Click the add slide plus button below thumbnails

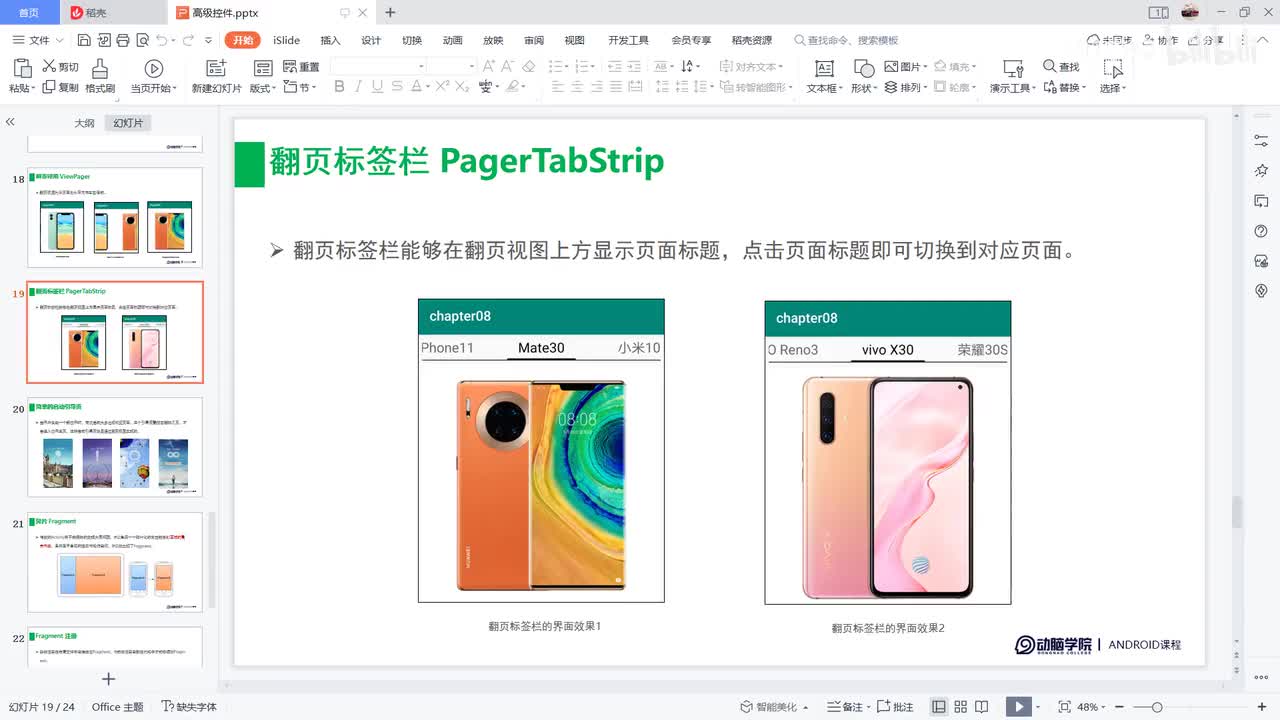click(x=109, y=679)
